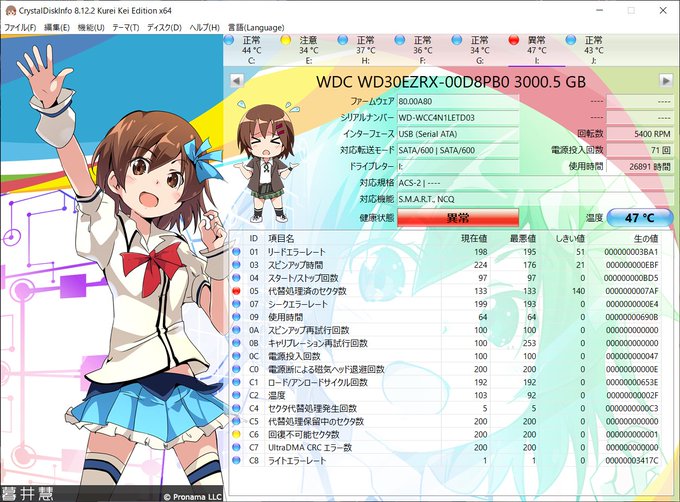Screen dimensions: 680x502
Task: Click the blue status icon for ライトエラーレート
Action: 236,460
